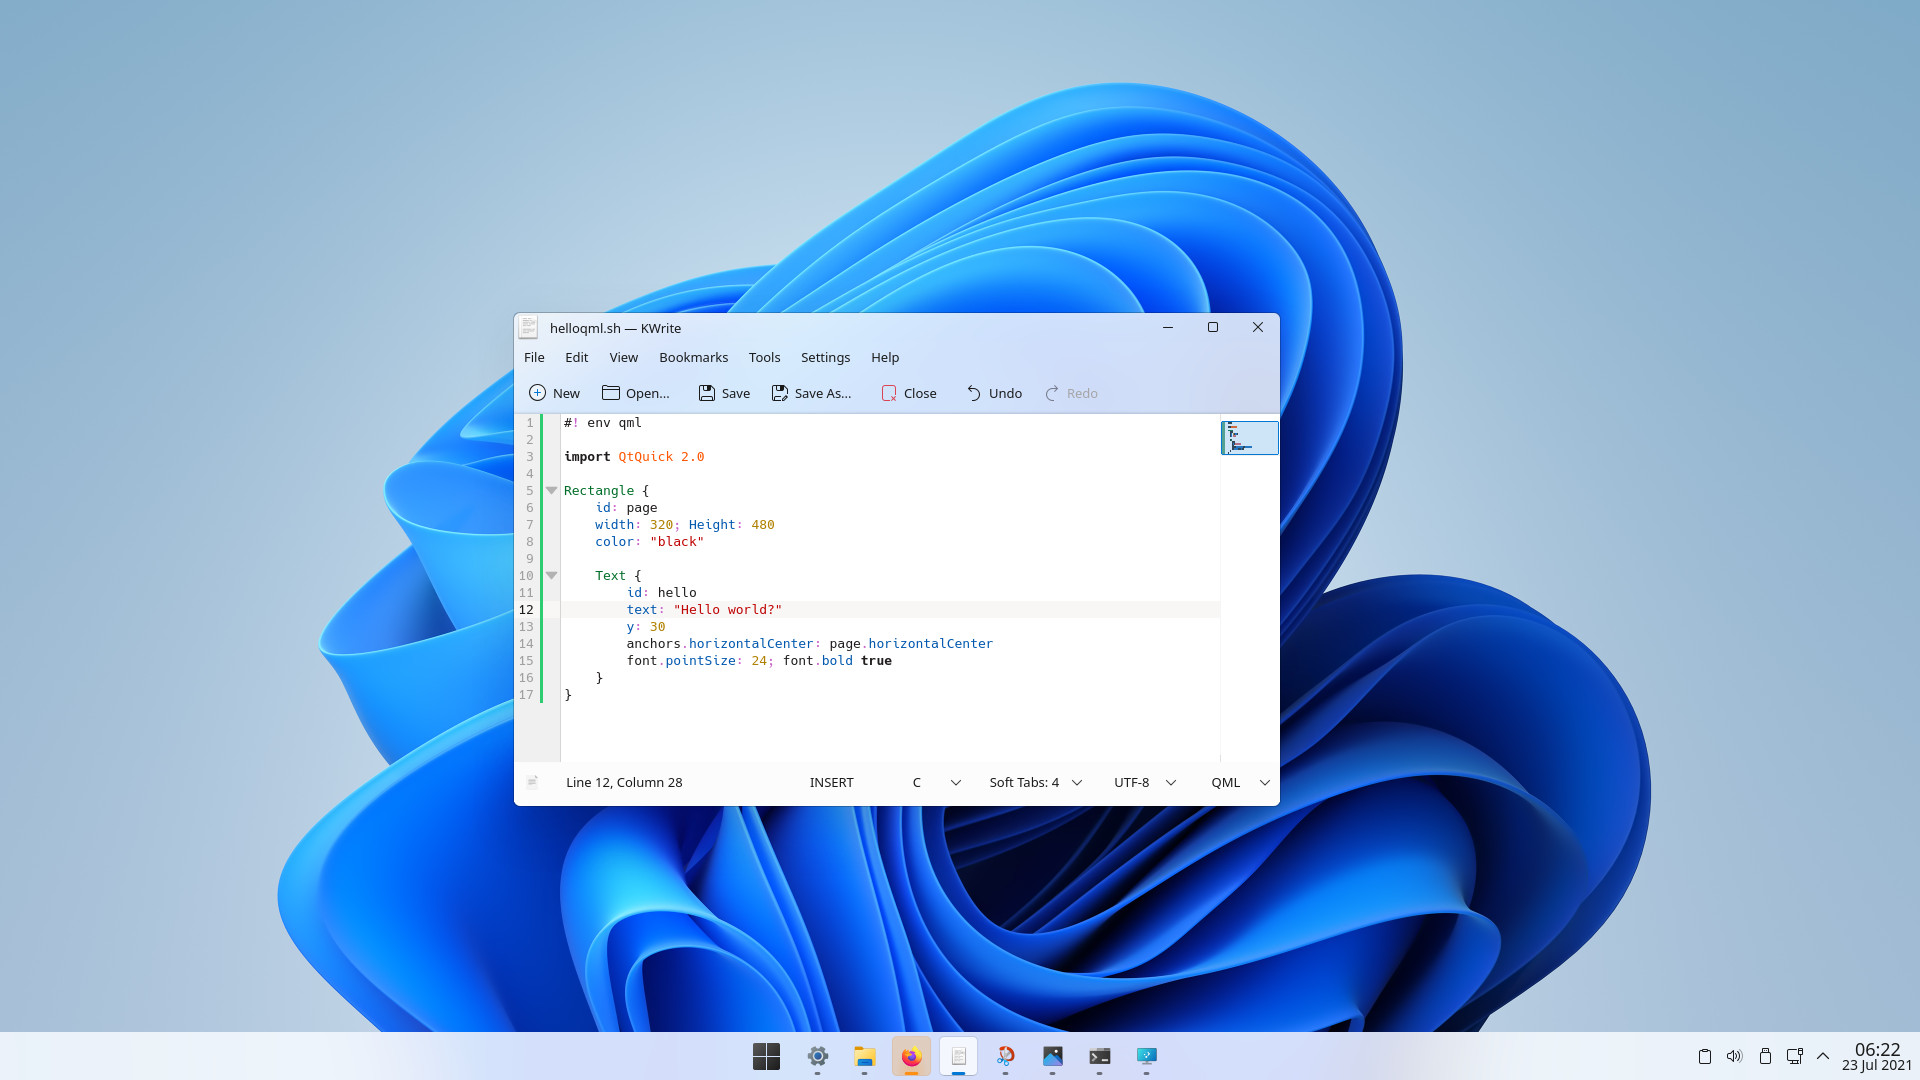Open the UTF-8 encoding dropdown
The width and height of the screenshot is (1920, 1080).
pyautogui.click(x=1144, y=782)
